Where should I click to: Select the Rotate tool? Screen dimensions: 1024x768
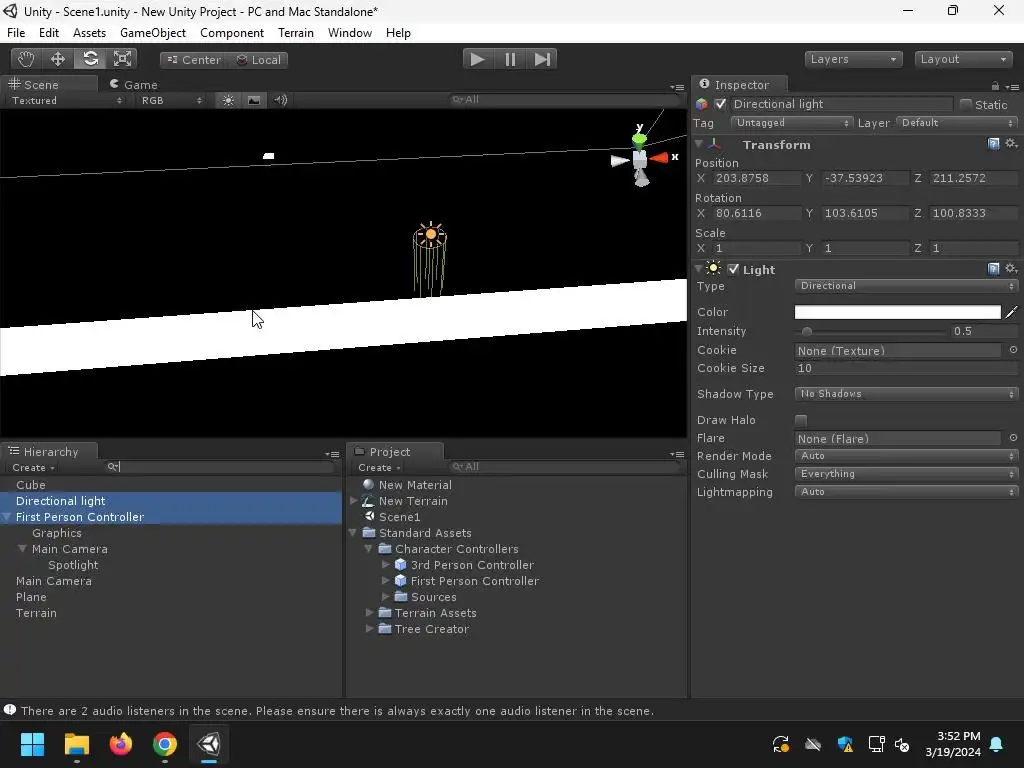pos(90,59)
